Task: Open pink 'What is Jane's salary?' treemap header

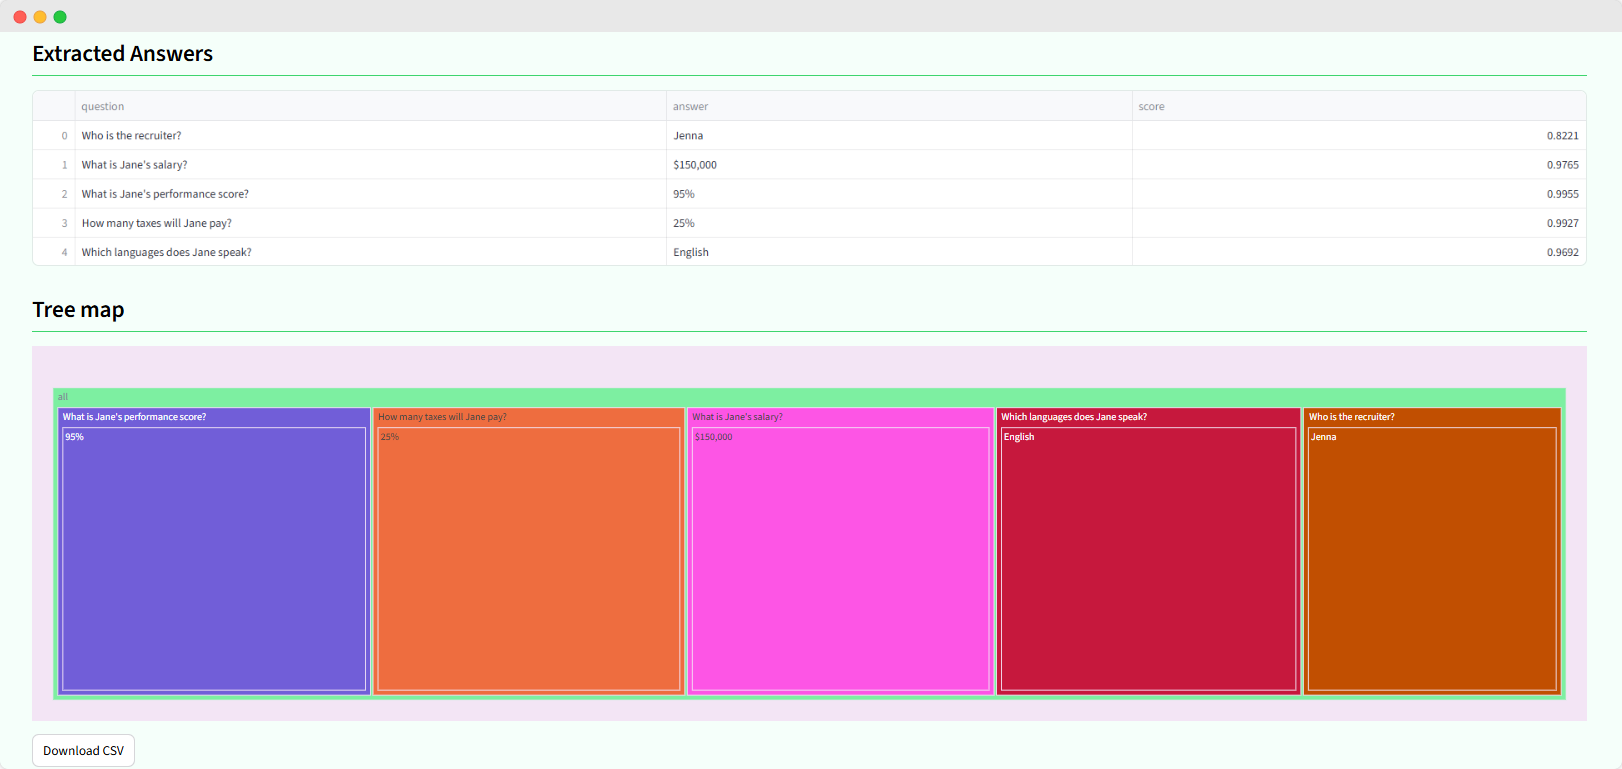Action: 841,417
